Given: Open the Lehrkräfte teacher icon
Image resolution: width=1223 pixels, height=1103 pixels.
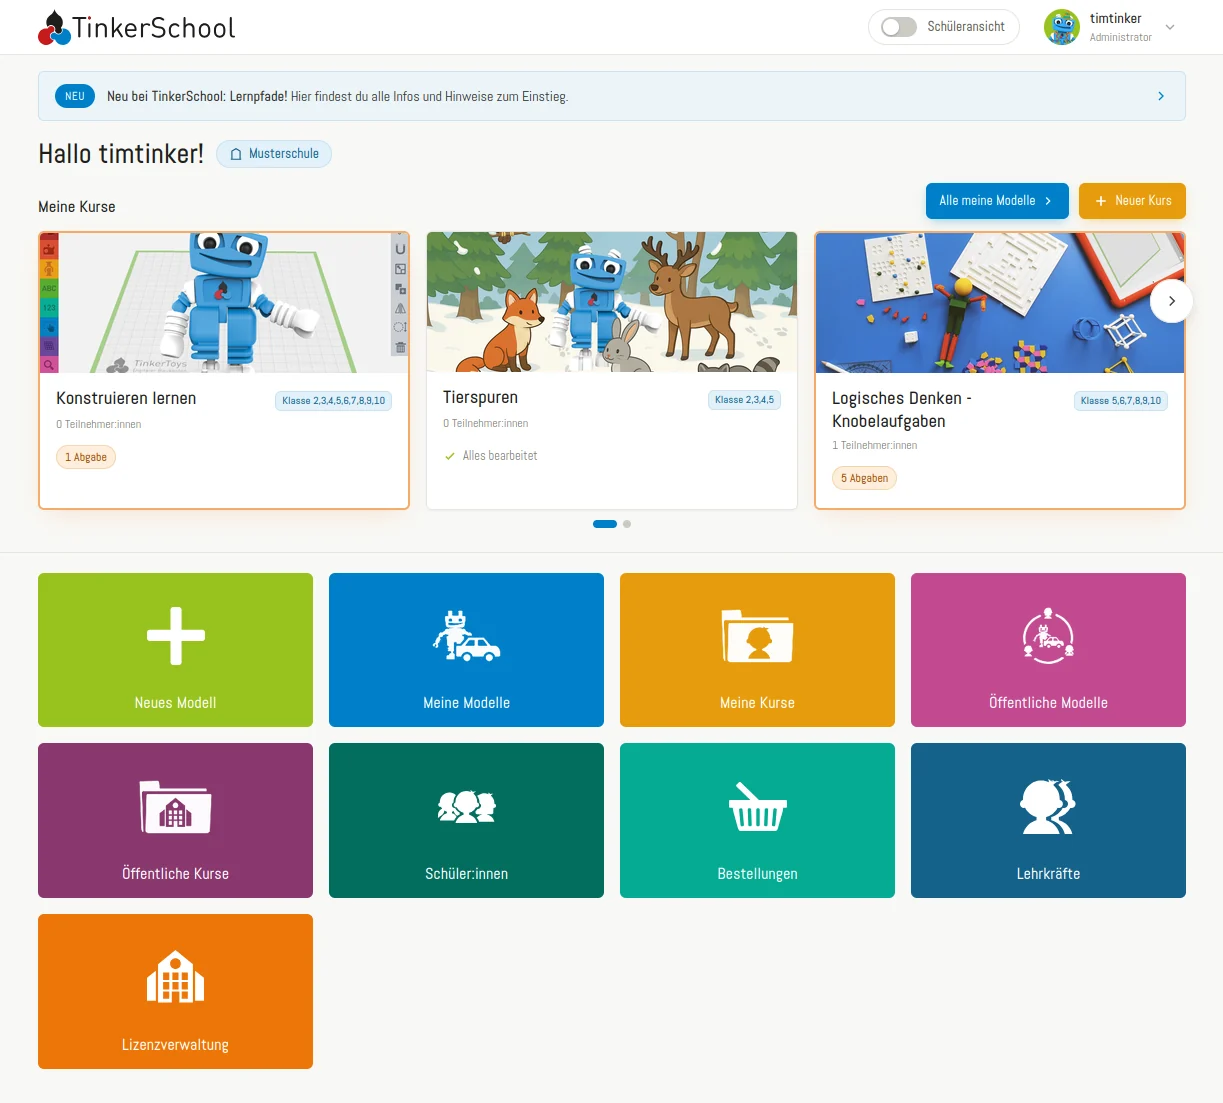Looking at the screenshot, I should pyautogui.click(x=1048, y=806).
